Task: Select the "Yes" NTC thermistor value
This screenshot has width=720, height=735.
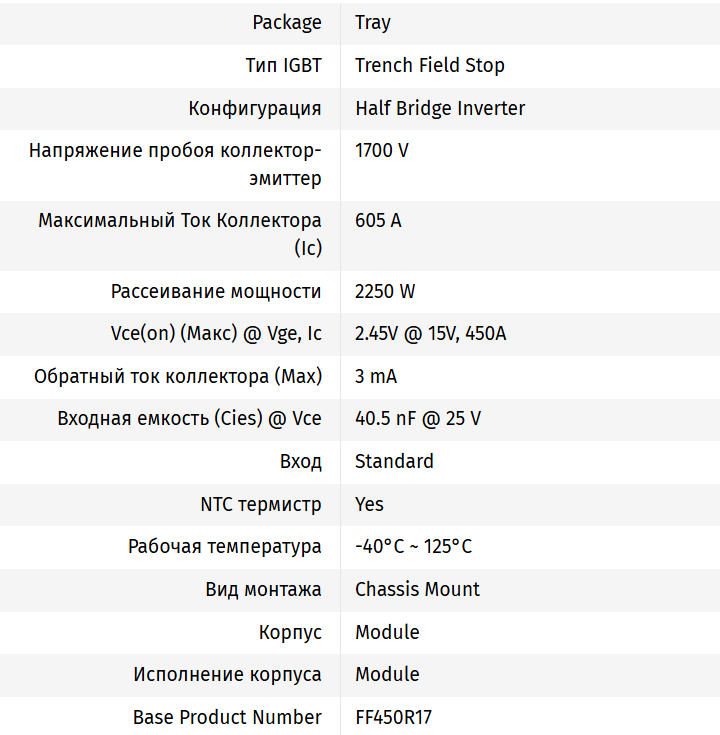Action: [x=369, y=504]
